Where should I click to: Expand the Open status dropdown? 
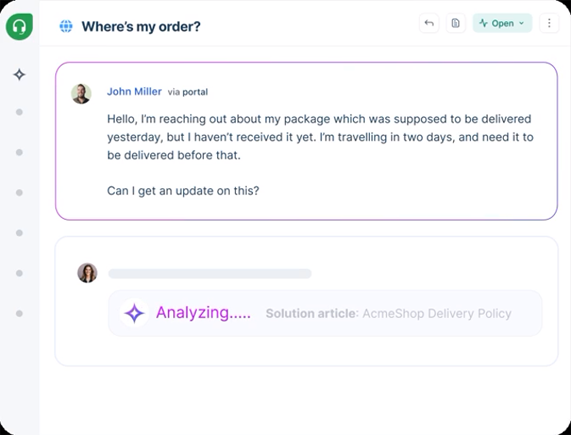coord(502,23)
